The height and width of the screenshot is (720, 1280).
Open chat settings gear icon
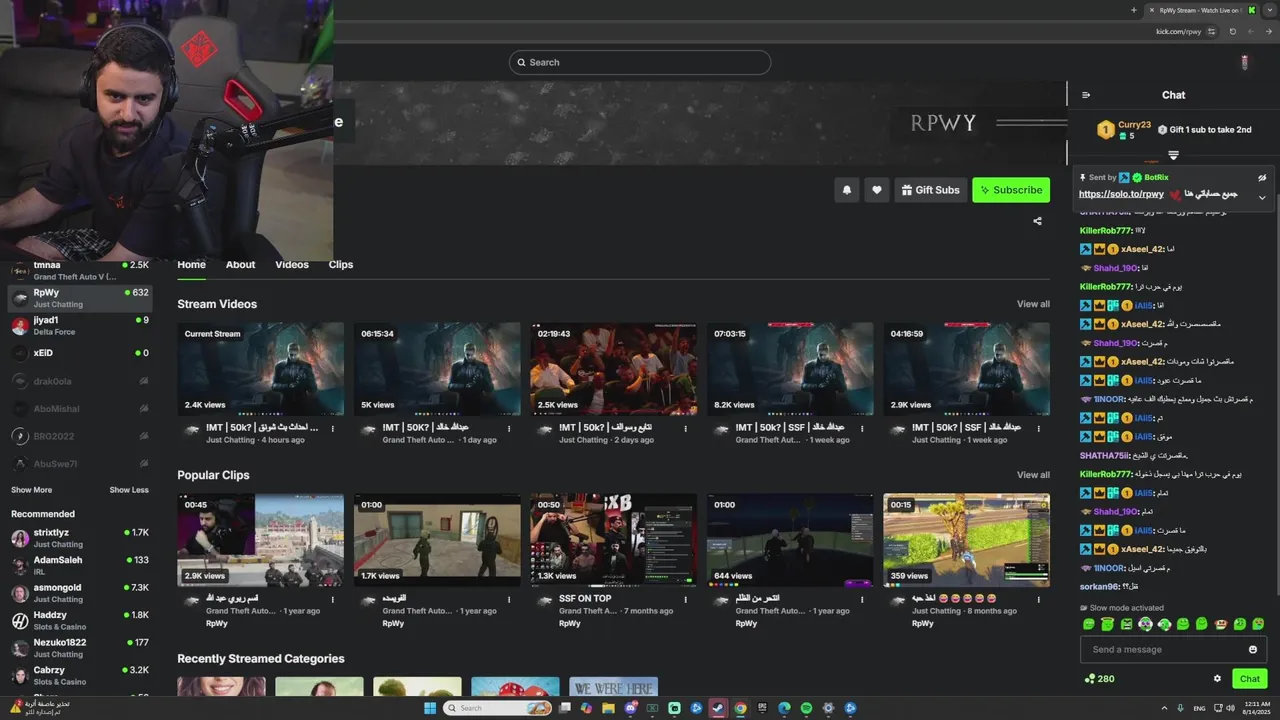pyautogui.click(x=1217, y=678)
